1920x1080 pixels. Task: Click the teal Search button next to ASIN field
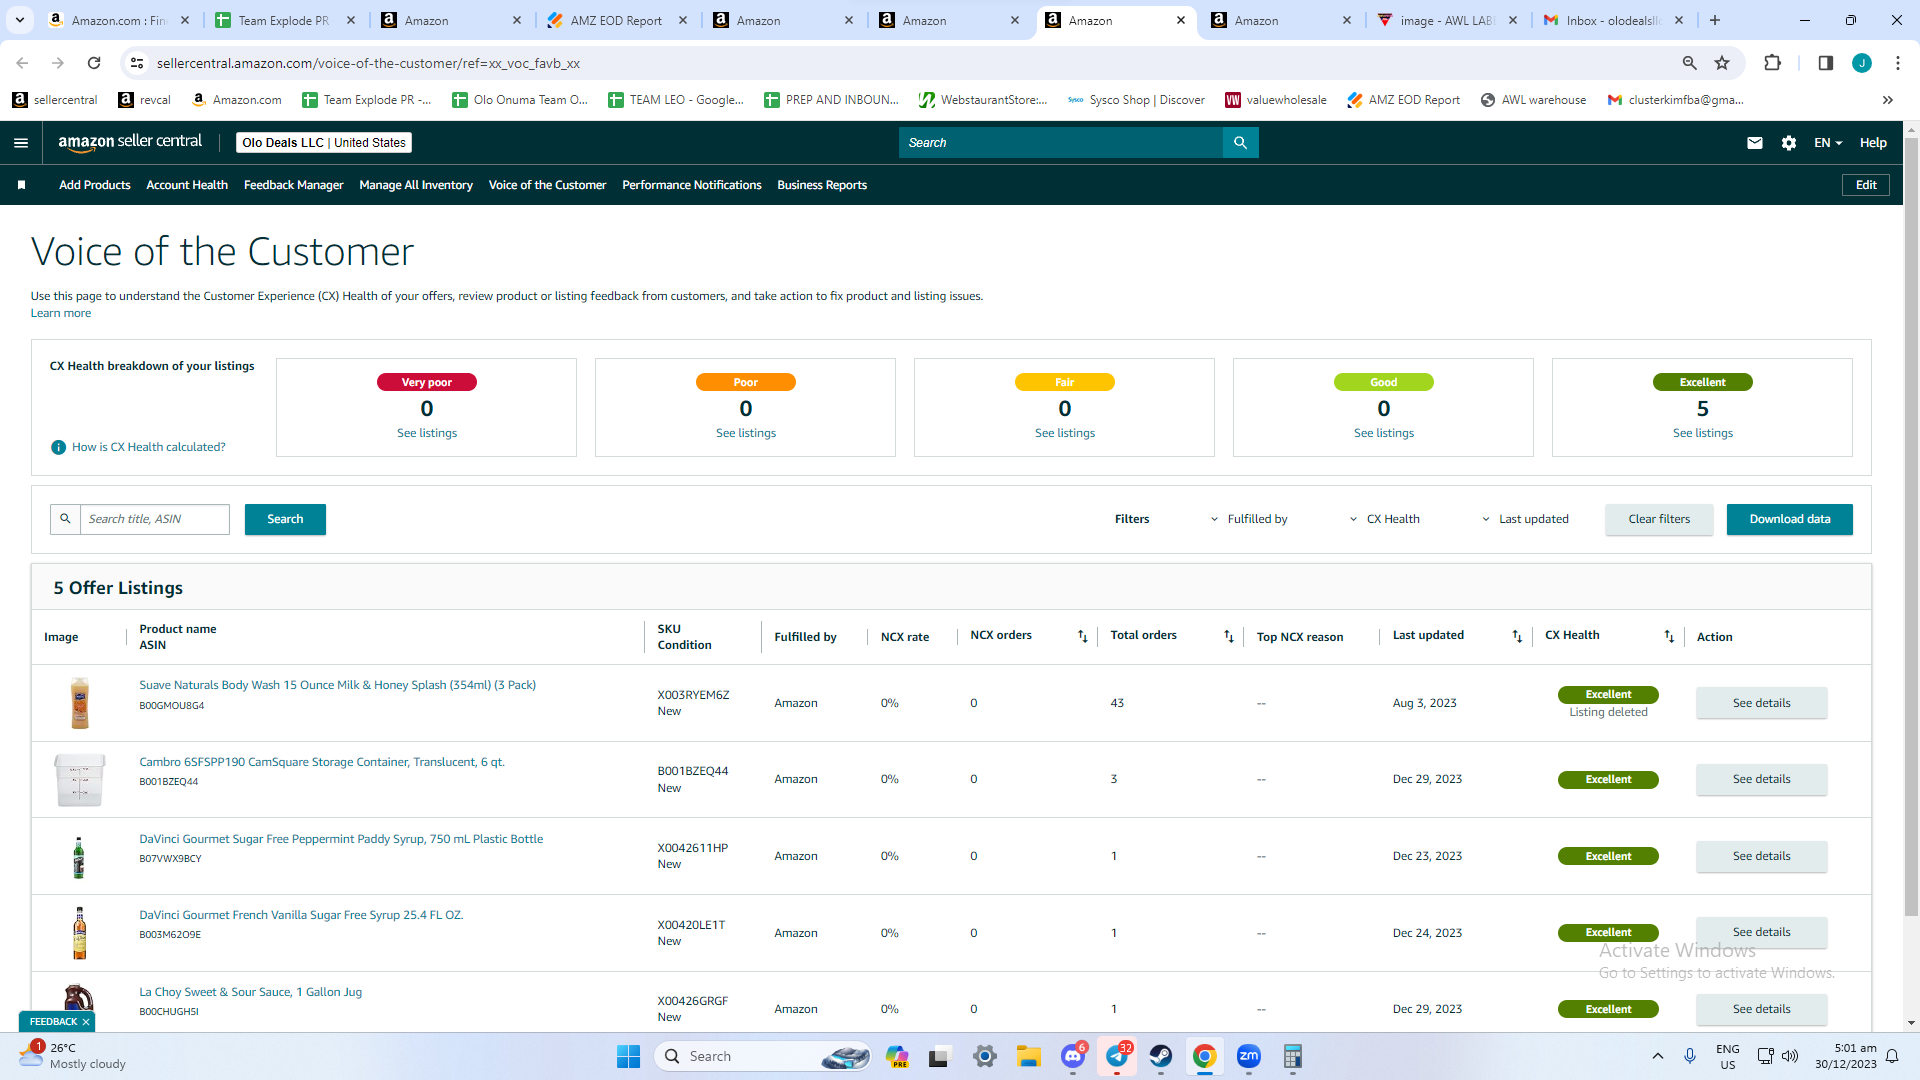(x=285, y=519)
